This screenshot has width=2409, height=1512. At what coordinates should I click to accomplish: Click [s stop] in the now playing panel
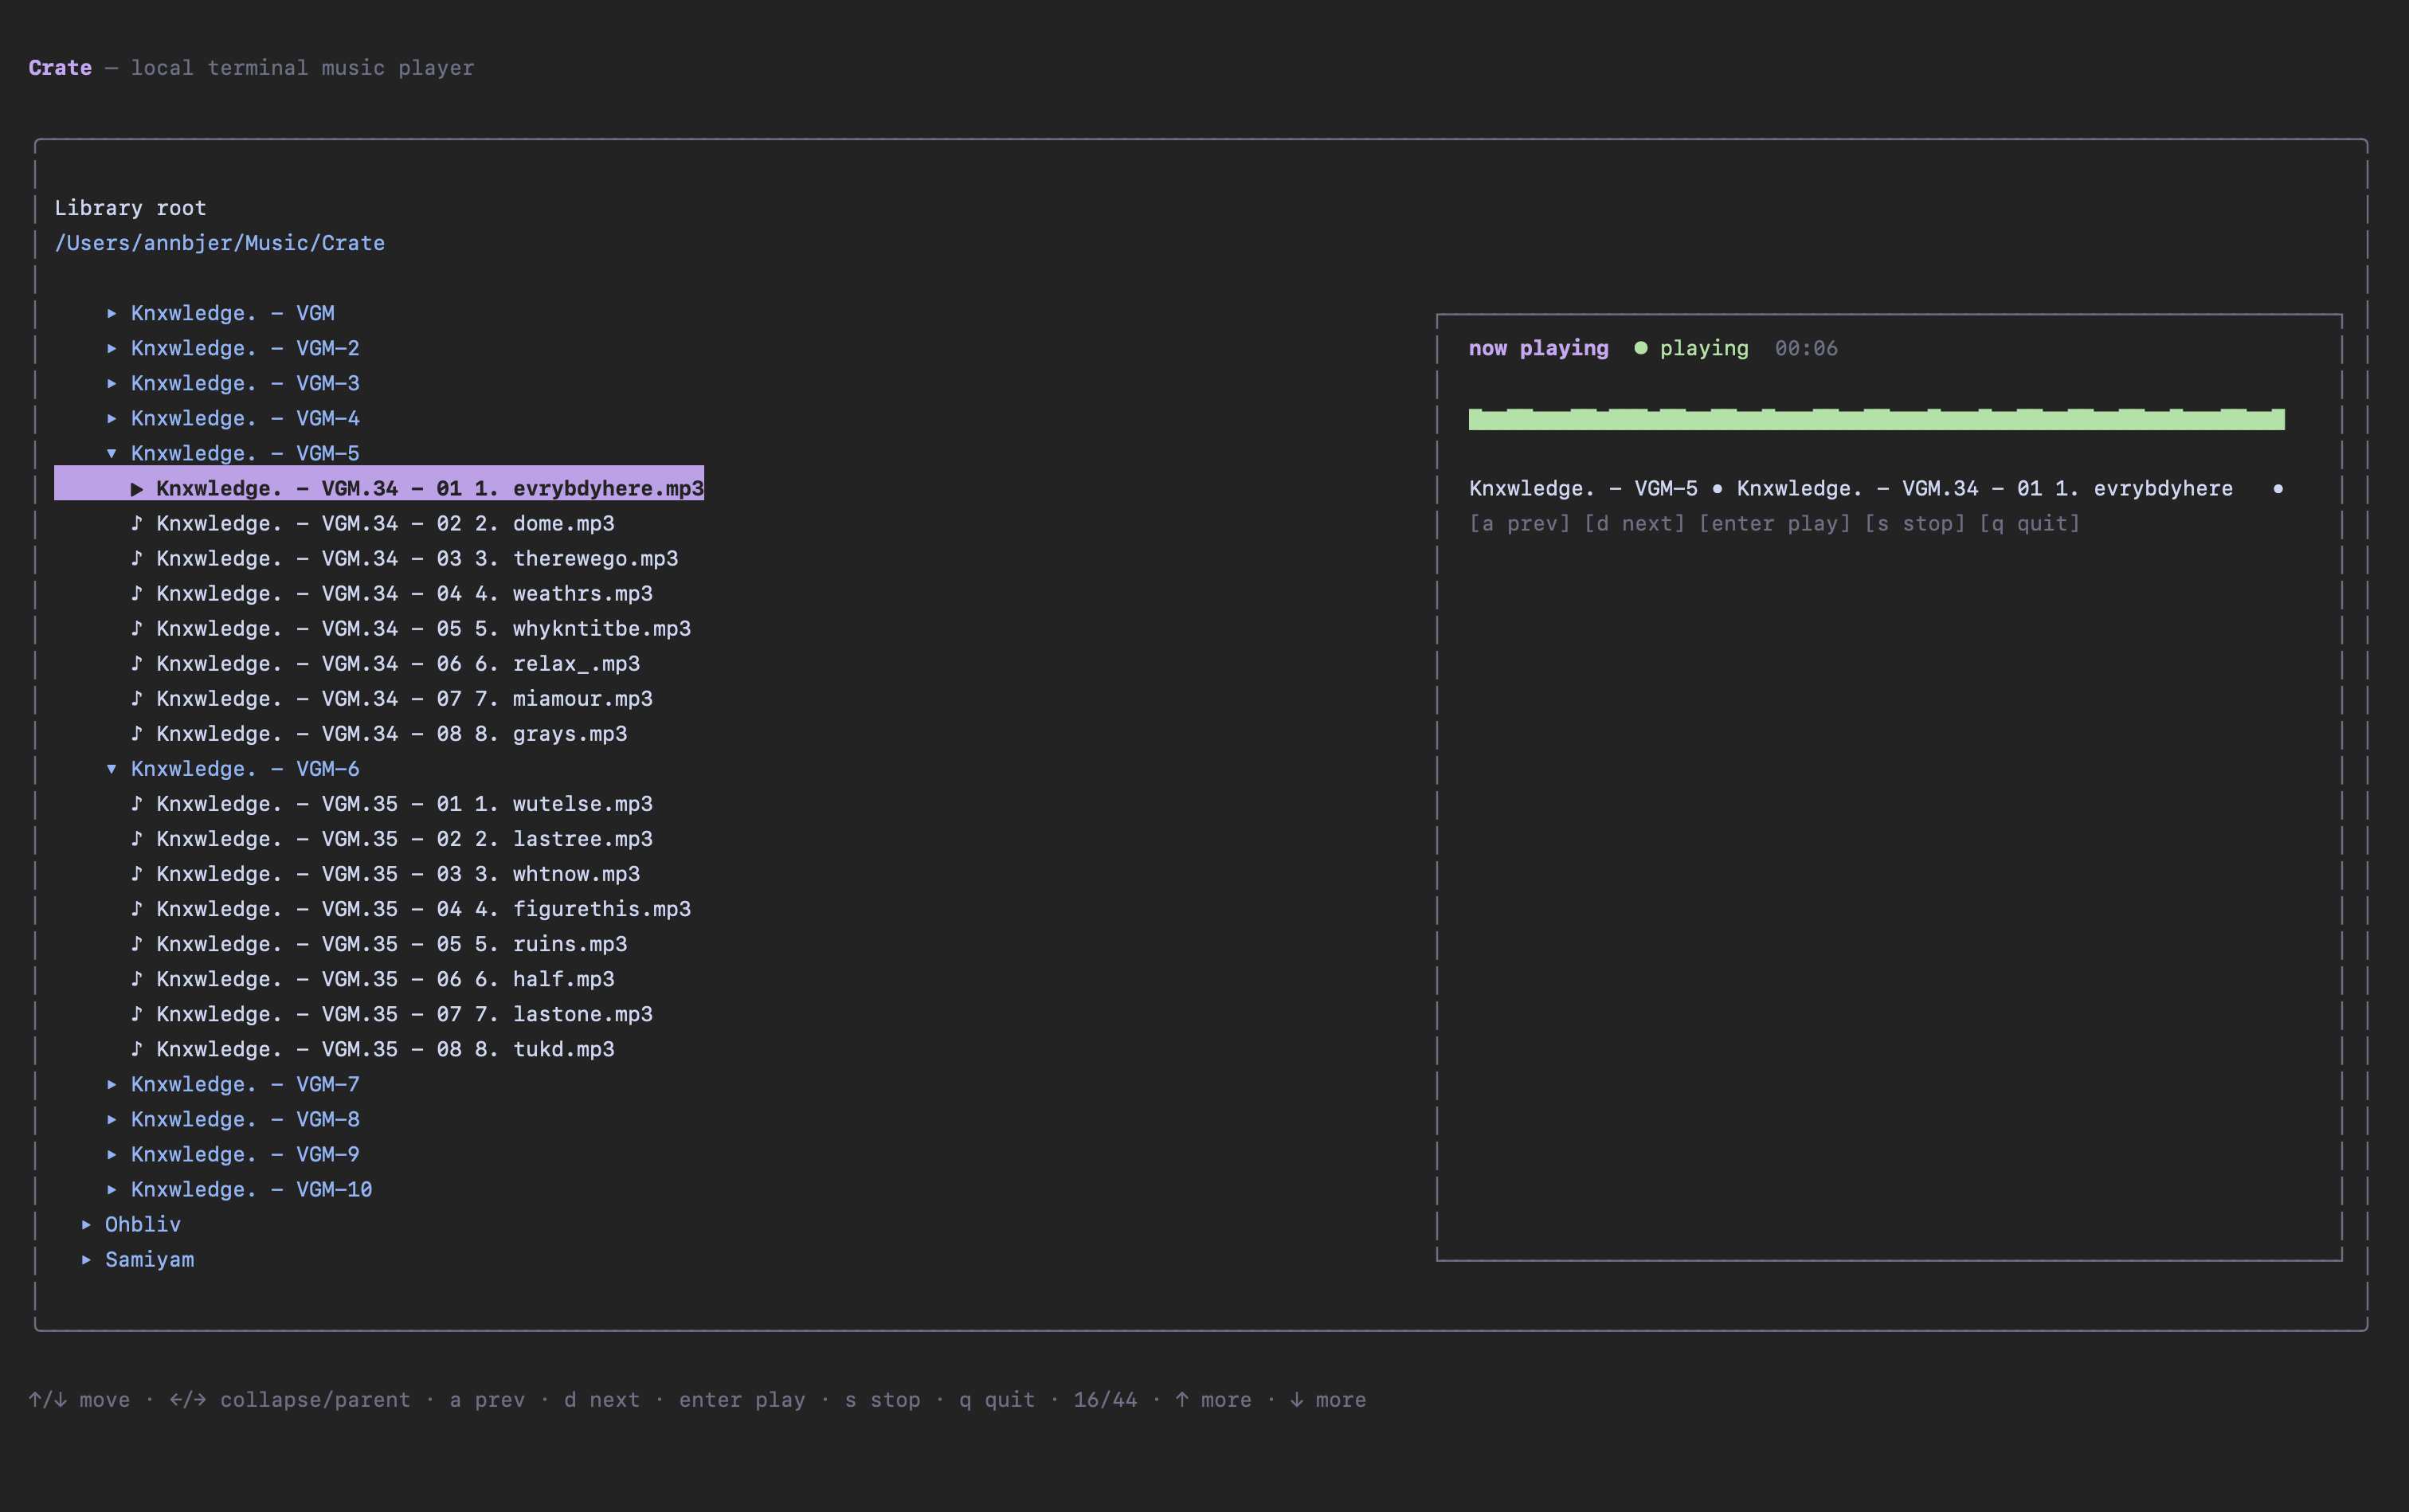tap(1914, 523)
